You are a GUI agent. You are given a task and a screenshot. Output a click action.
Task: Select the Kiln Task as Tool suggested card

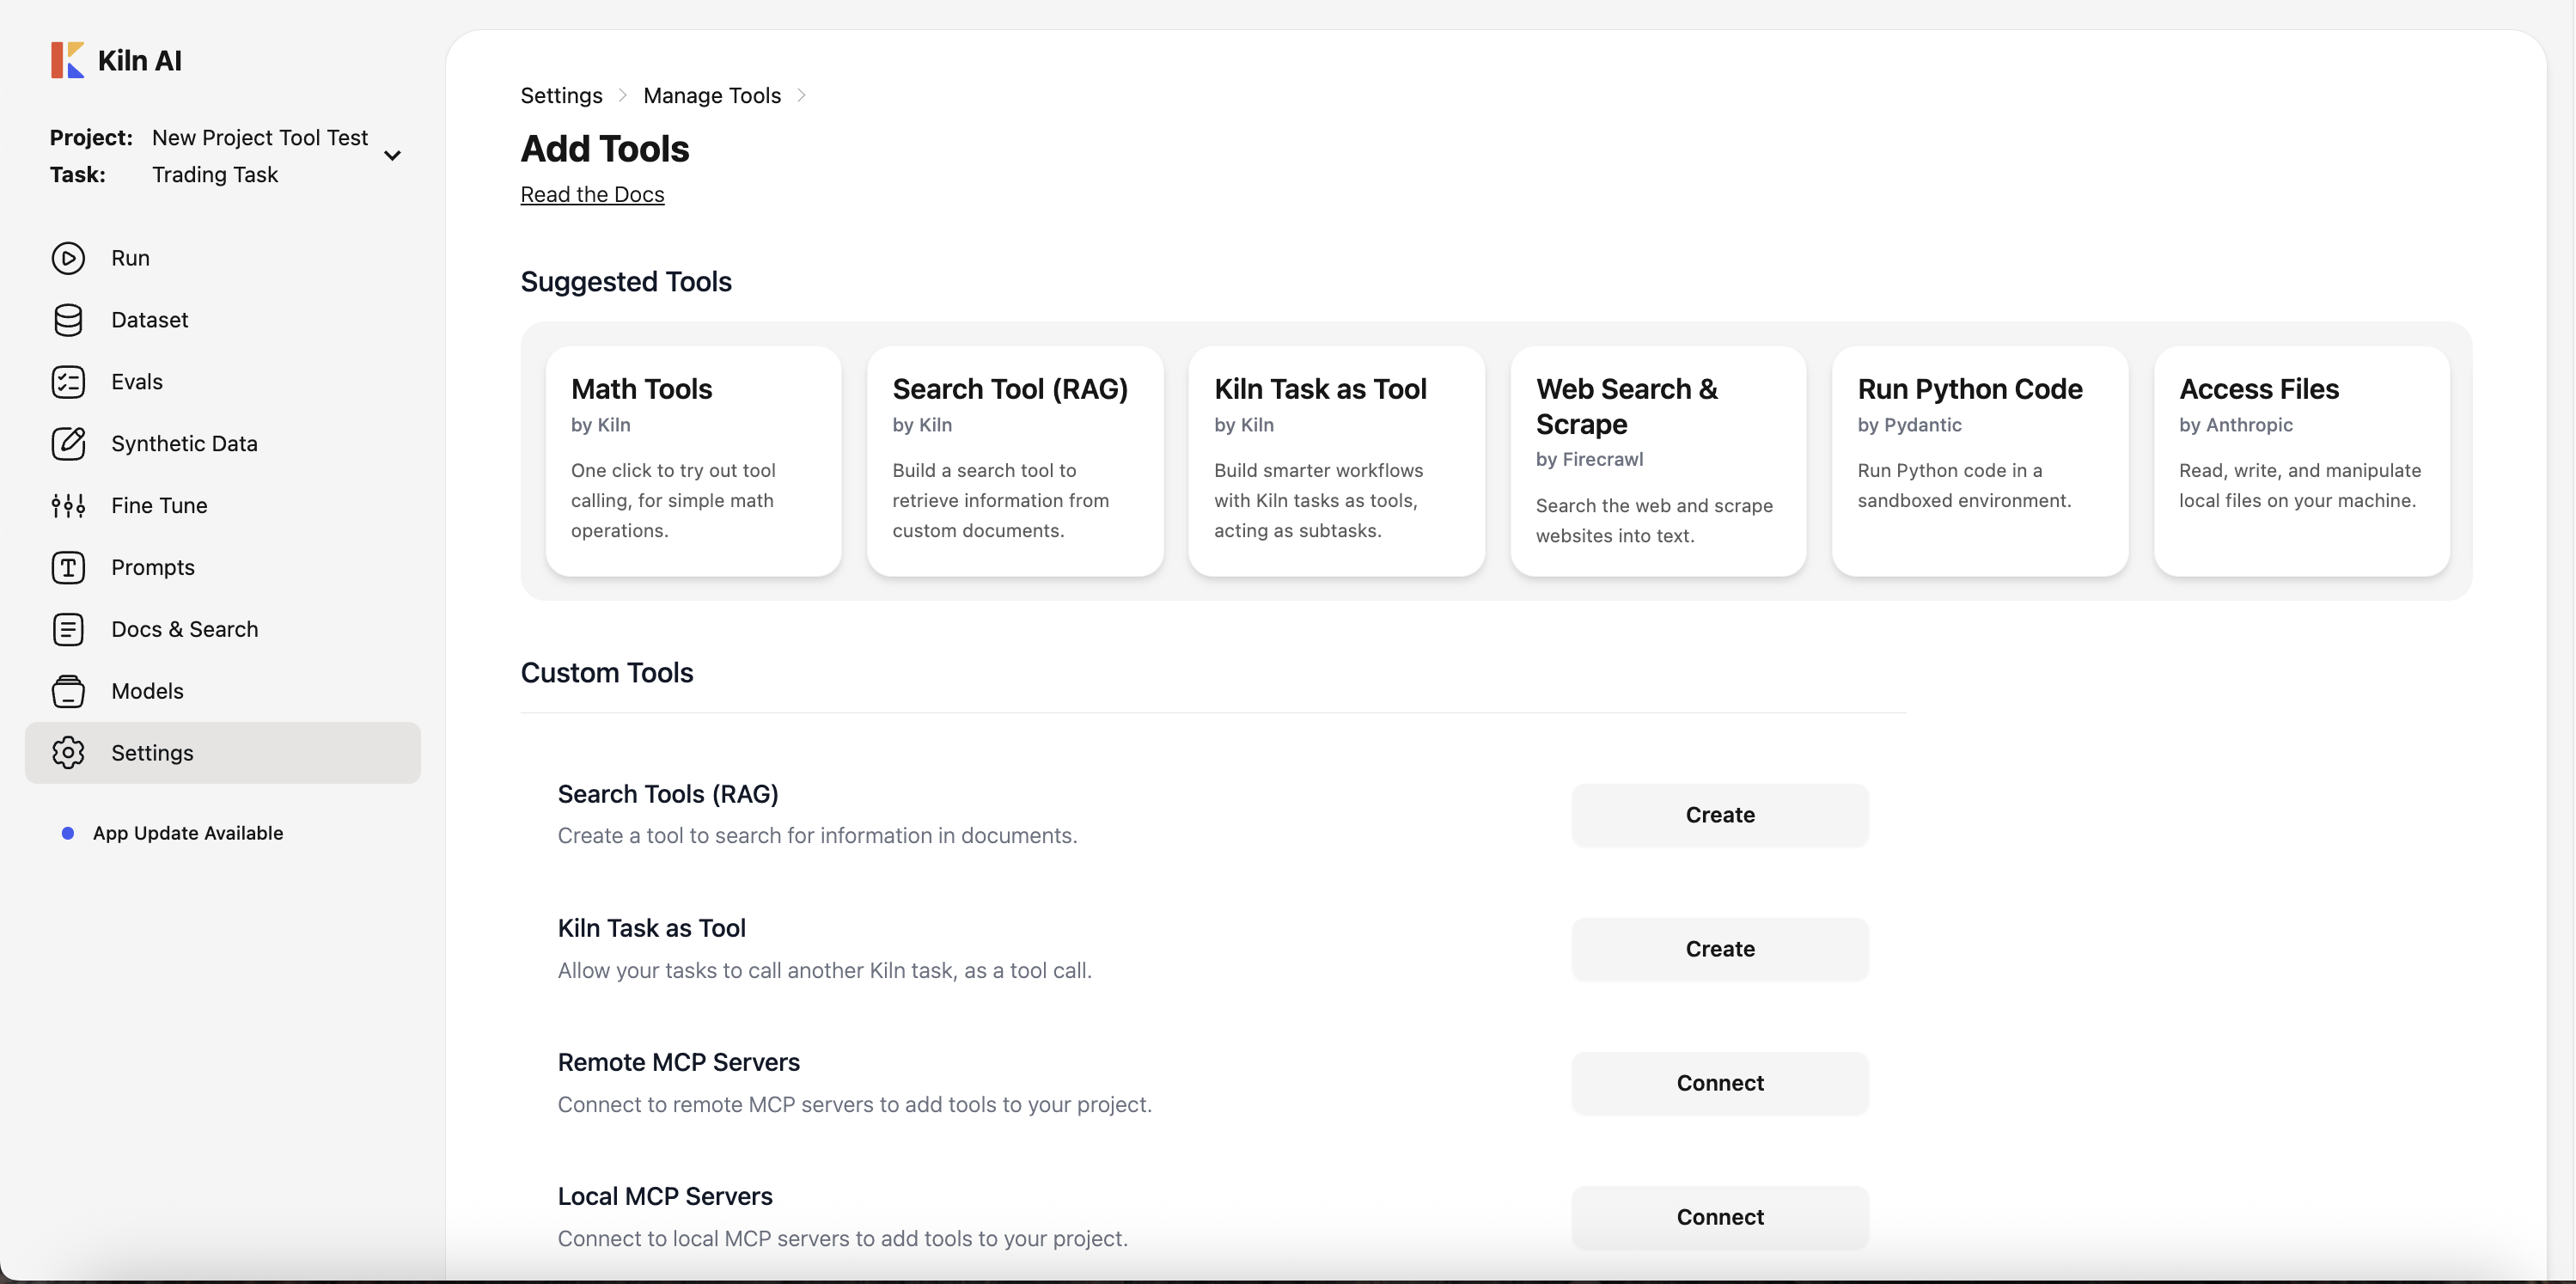(1337, 461)
